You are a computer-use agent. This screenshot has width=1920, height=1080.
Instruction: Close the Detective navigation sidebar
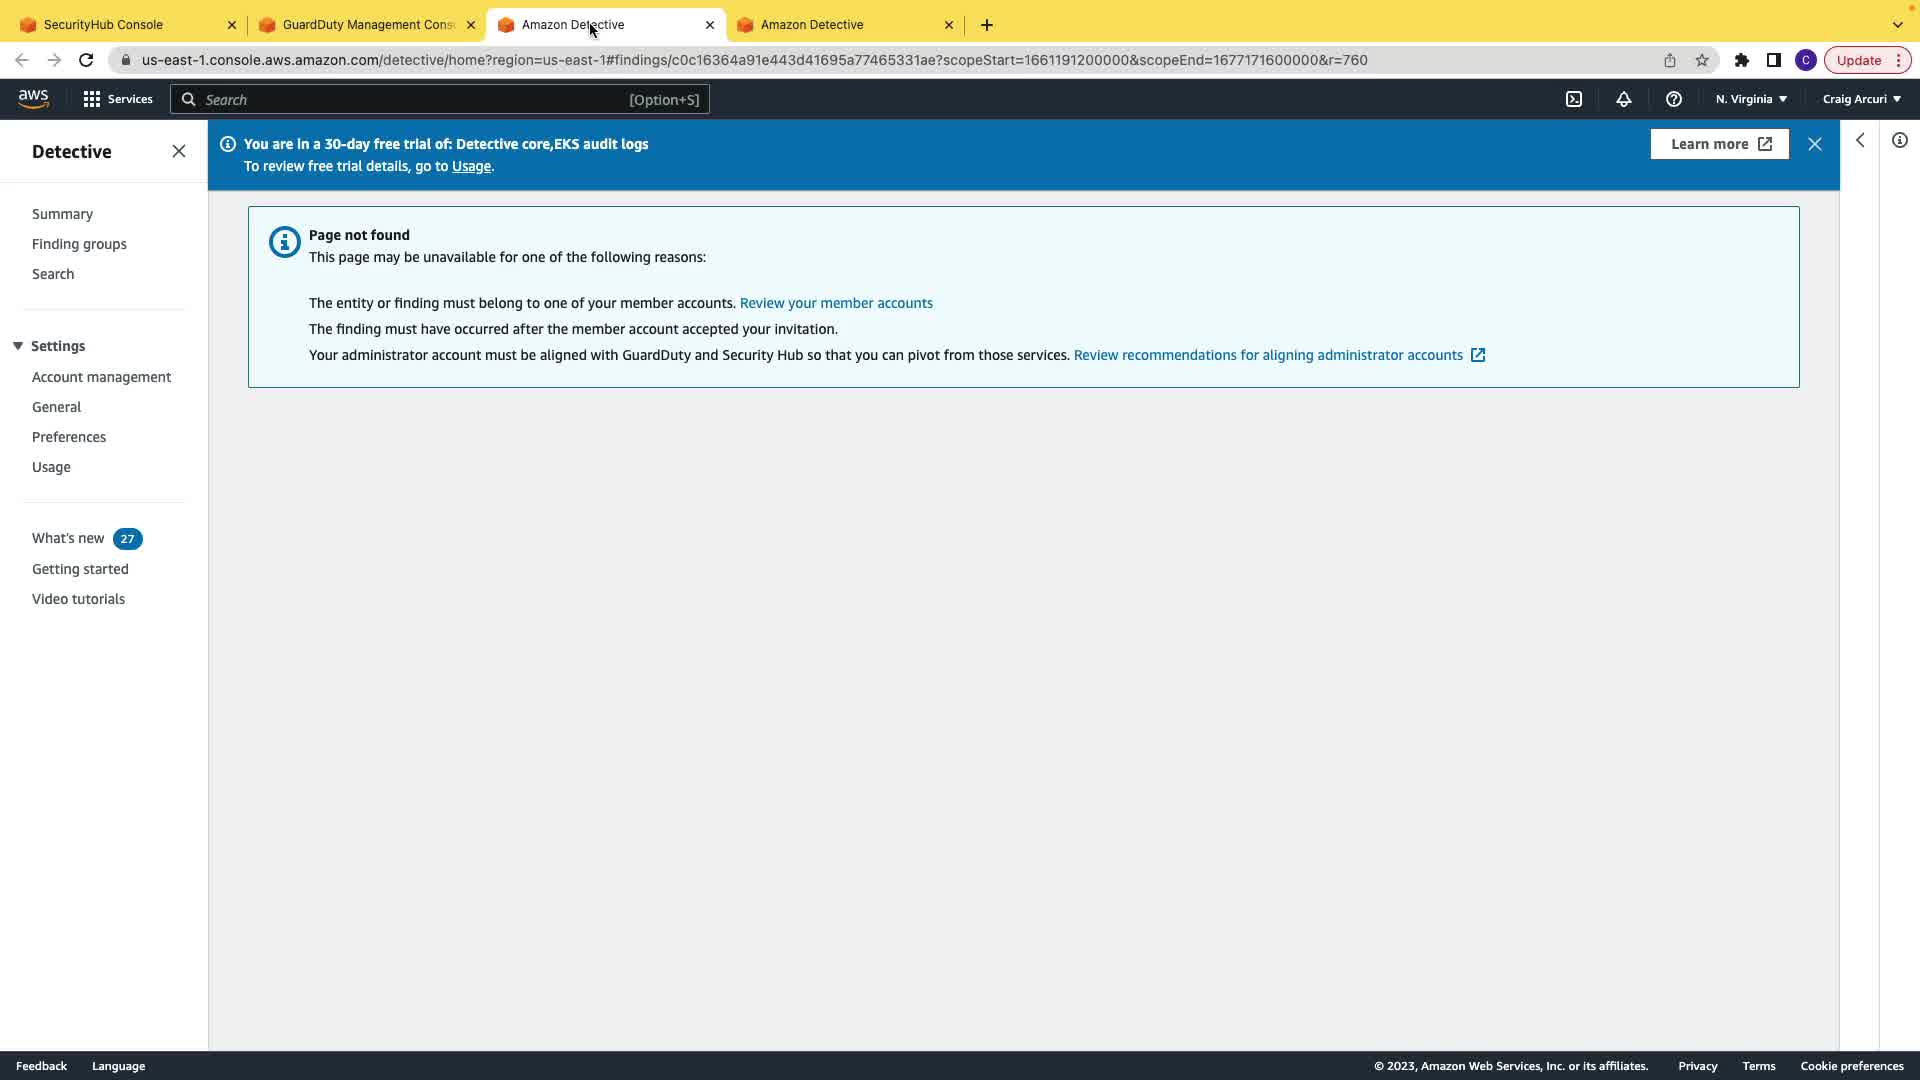tap(179, 151)
